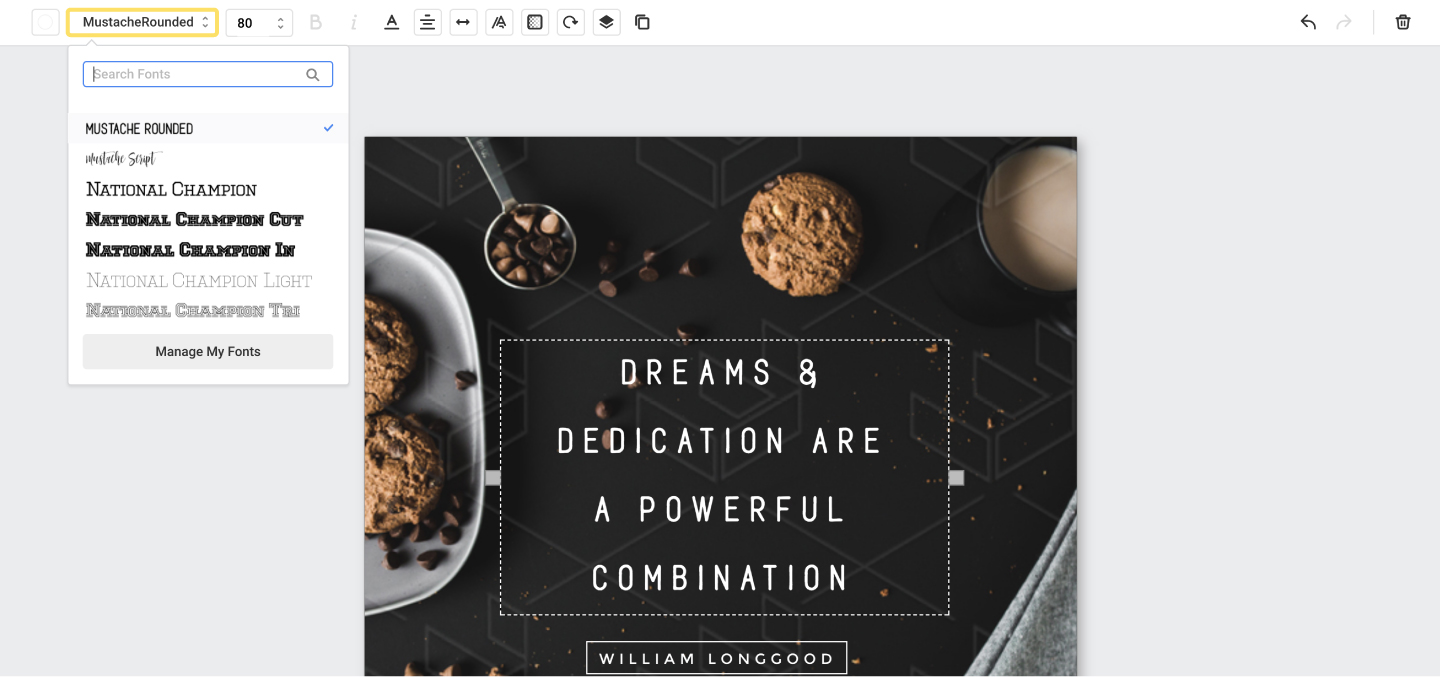Adjust letter spacing via the arrows icon
Image resolution: width=1440 pixels, height=677 pixels.
coord(463,21)
